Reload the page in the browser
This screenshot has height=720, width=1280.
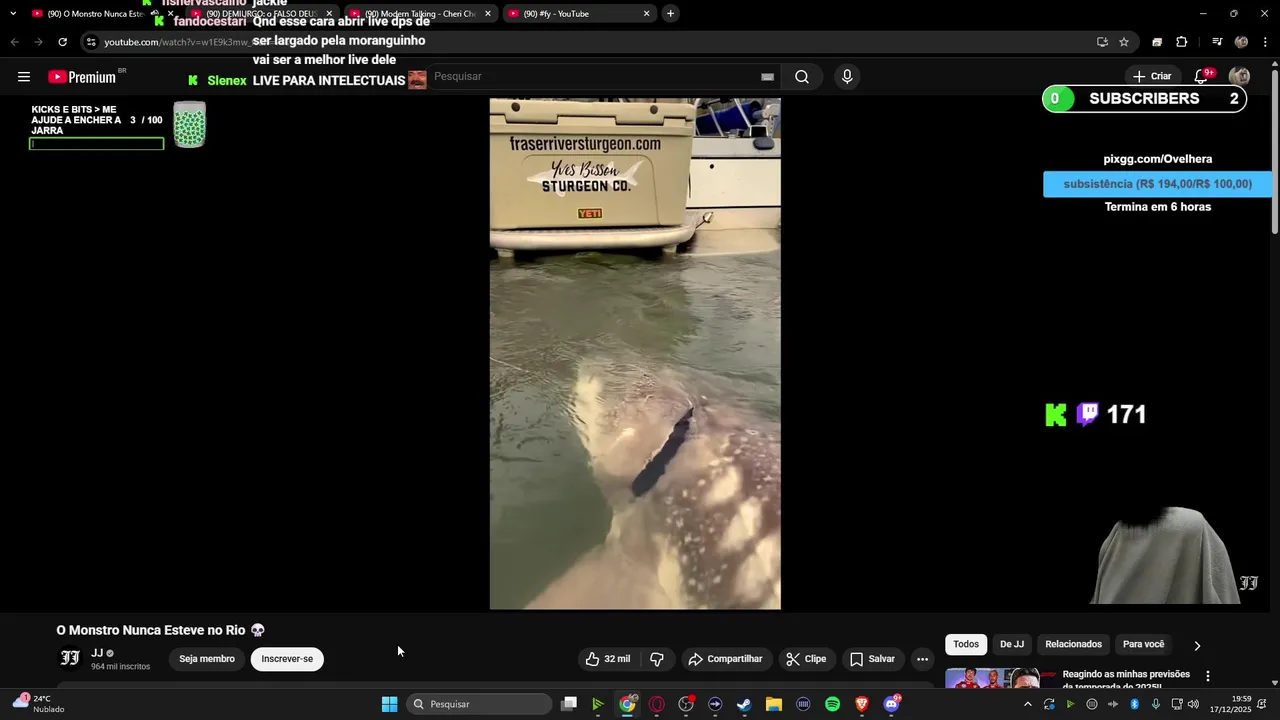[62, 42]
